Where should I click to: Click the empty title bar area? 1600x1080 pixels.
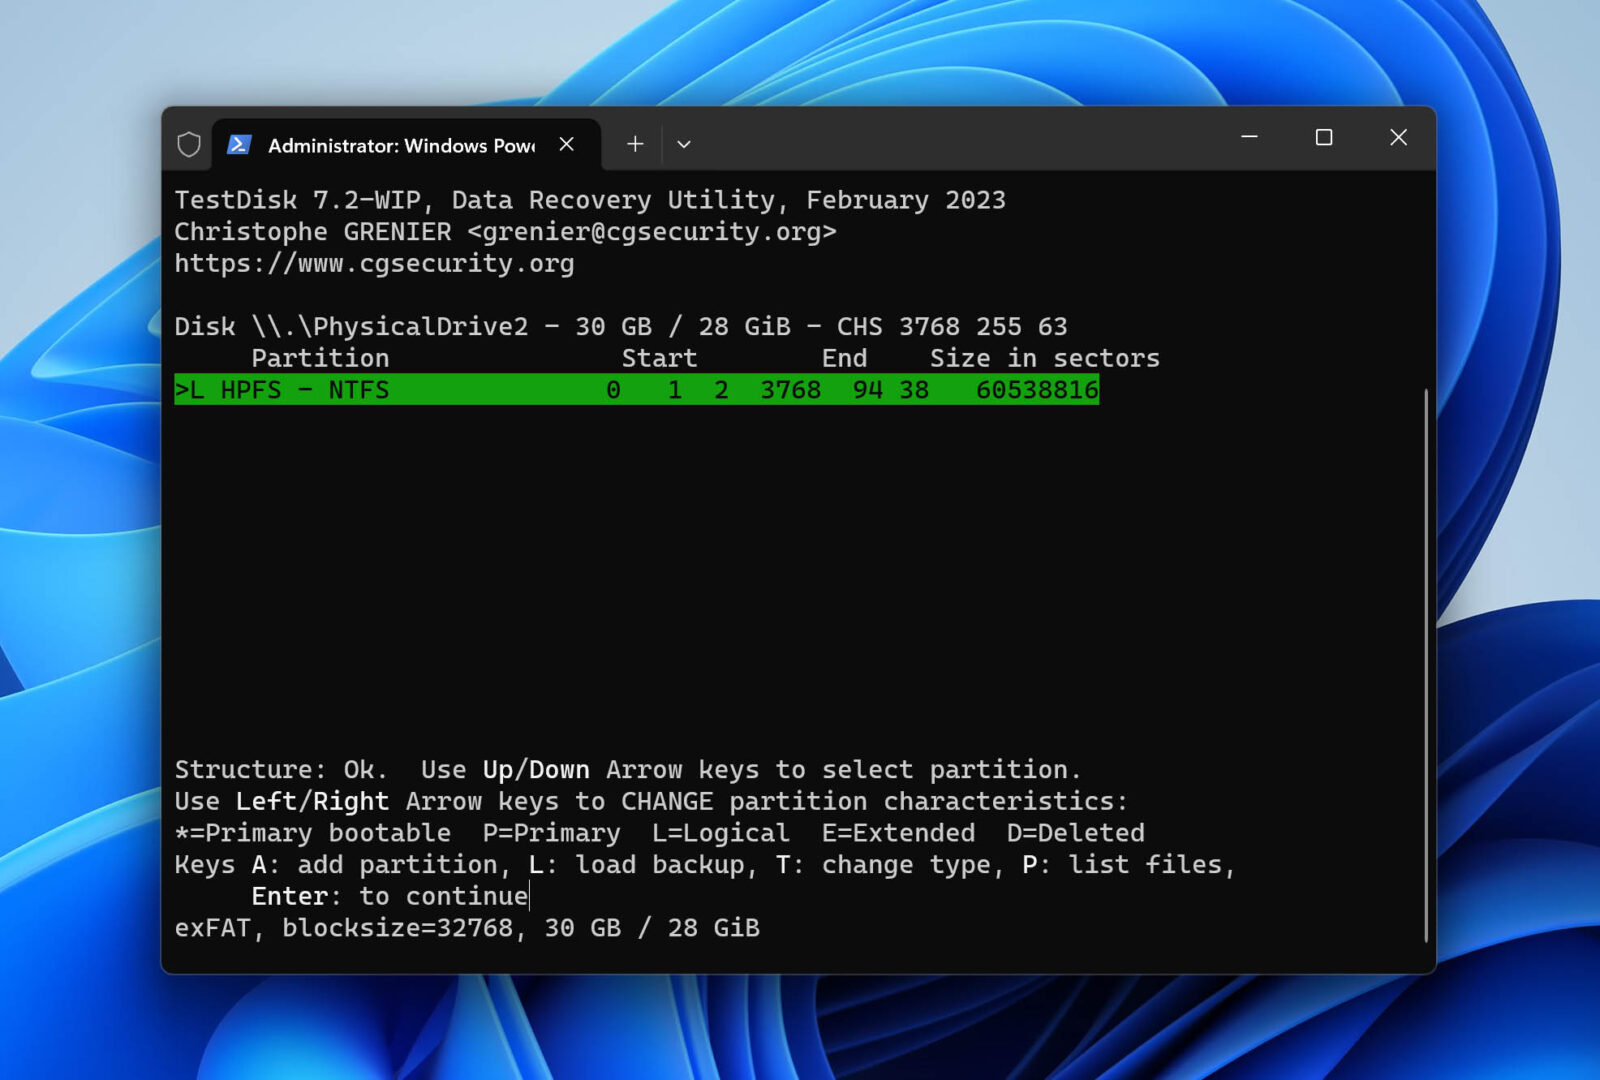pyautogui.click(x=950, y=140)
